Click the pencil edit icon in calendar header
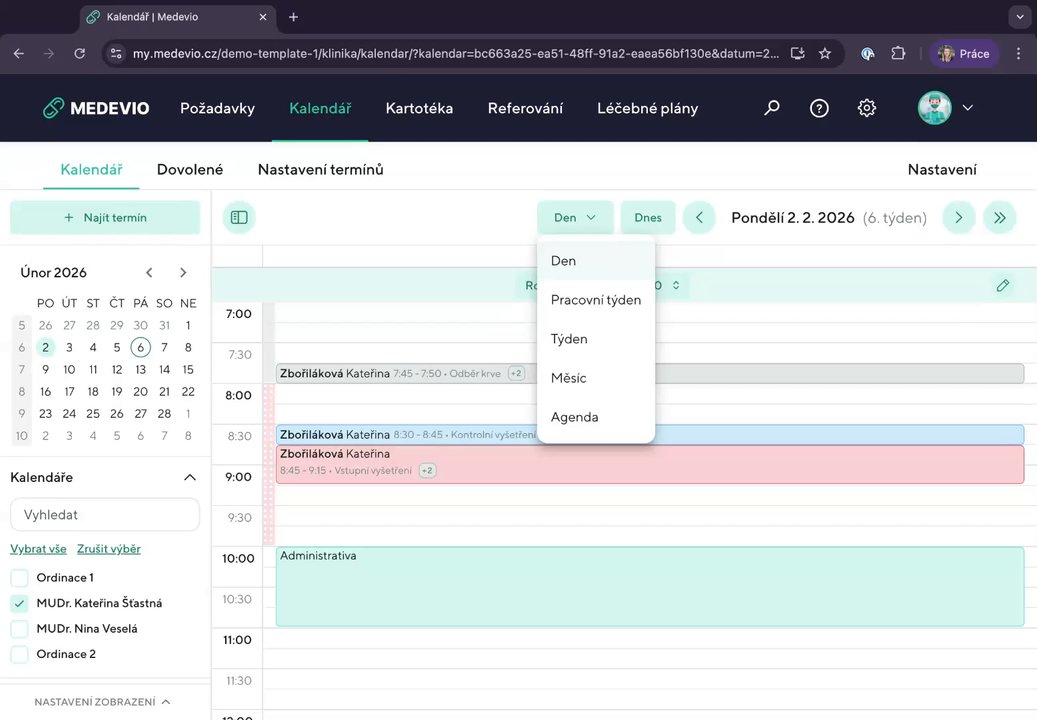Image resolution: width=1037 pixels, height=720 pixels. [1003, 285]
